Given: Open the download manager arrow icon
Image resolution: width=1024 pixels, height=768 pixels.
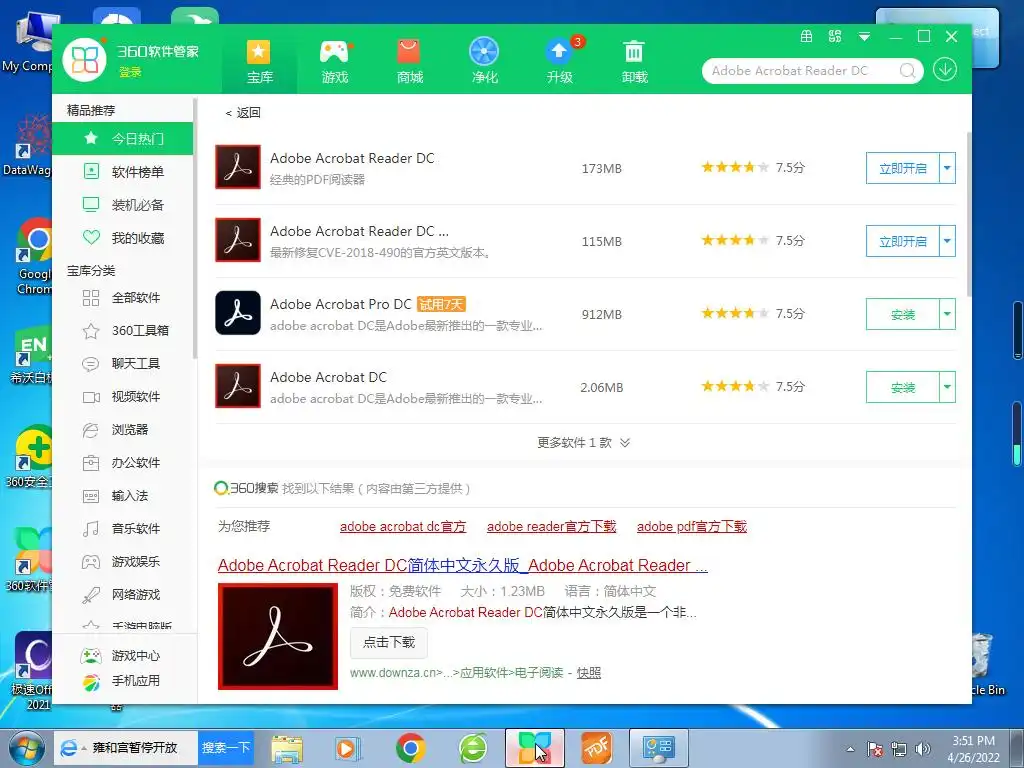Looking at the screenshot, I should 944,70.
